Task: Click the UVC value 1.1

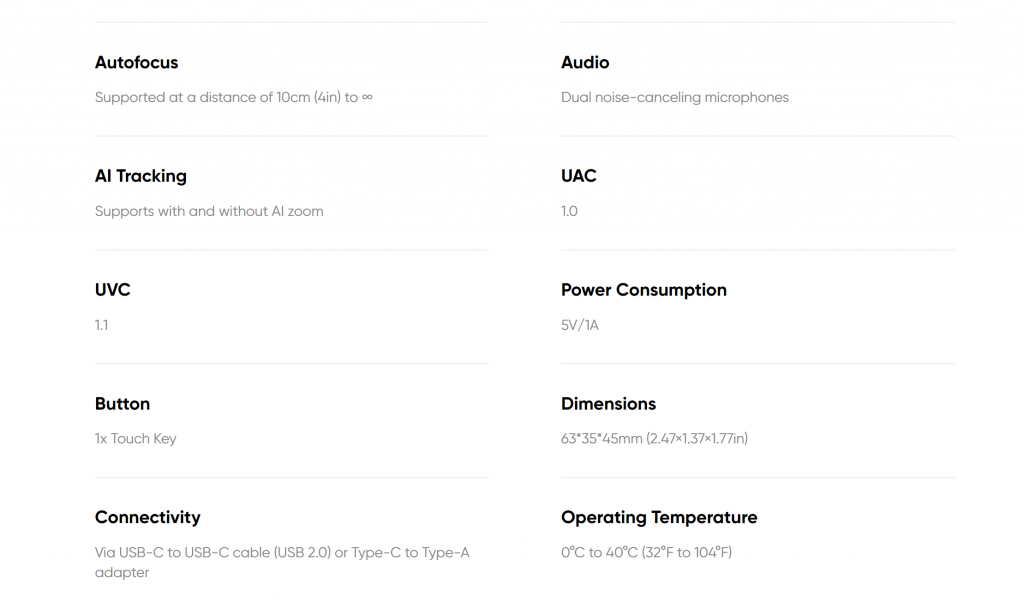Action: [x=101, y=325]
